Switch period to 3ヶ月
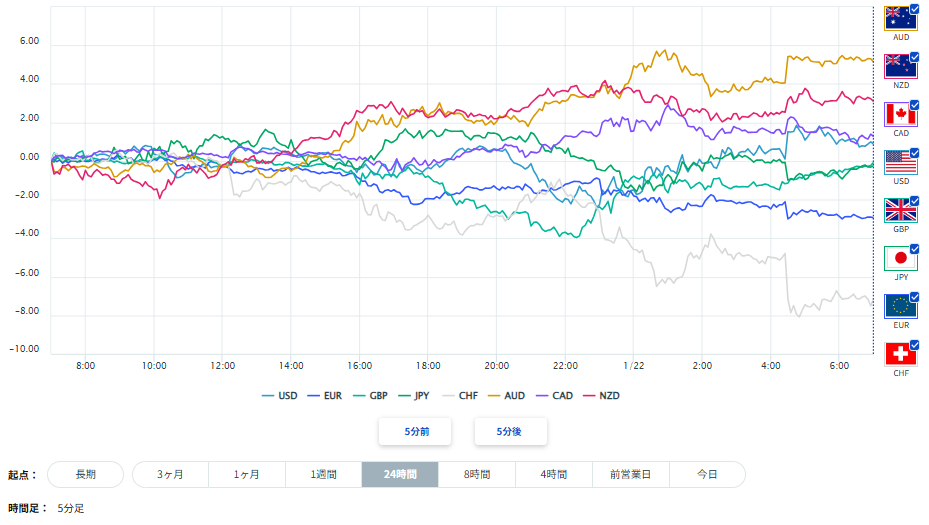 [170, 475]
